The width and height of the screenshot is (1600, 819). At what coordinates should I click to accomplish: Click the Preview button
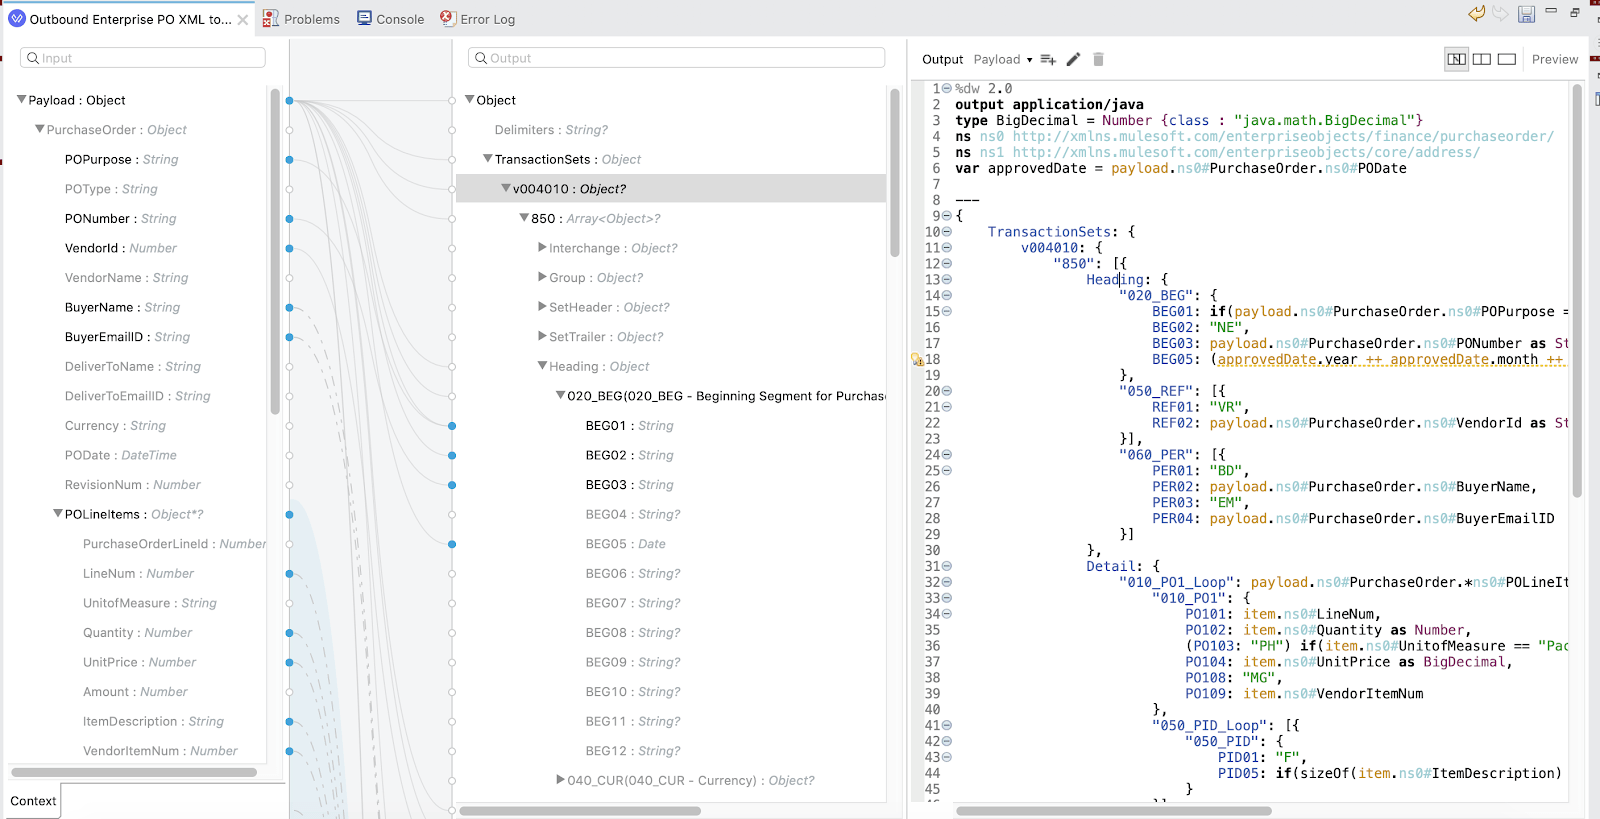tap(1555, 60)
